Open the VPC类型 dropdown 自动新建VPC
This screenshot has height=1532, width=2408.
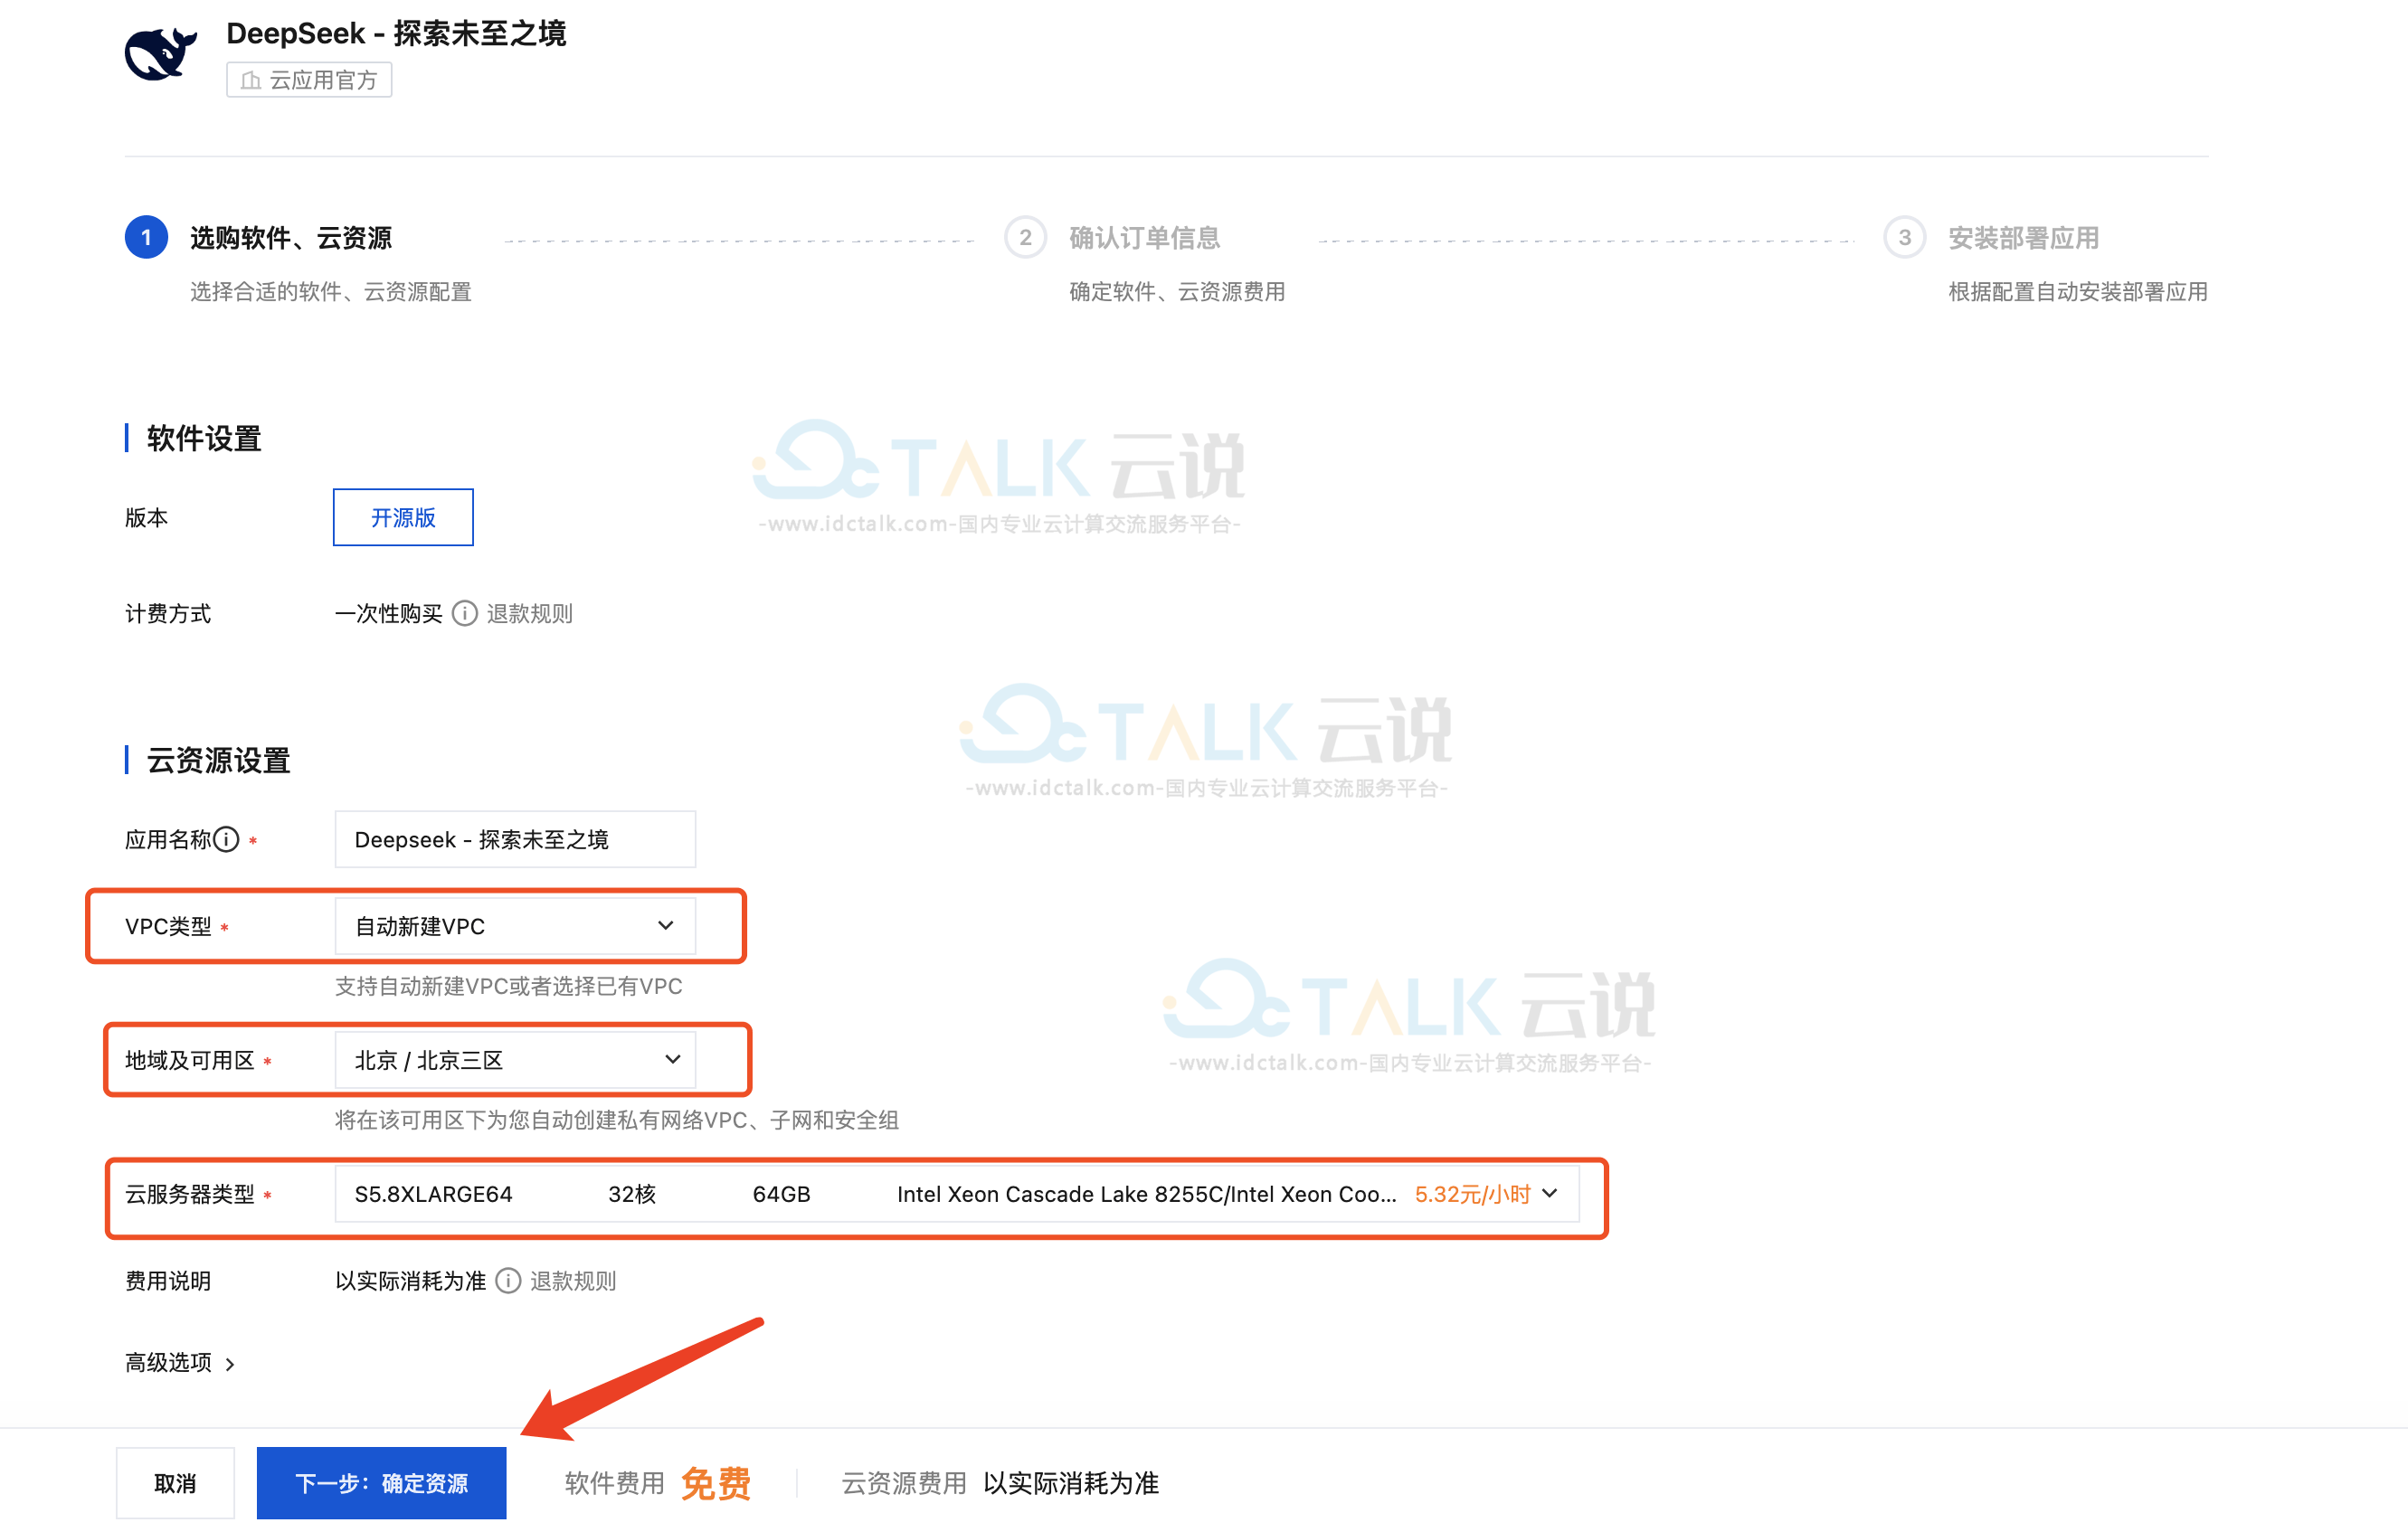click(515, 926)
